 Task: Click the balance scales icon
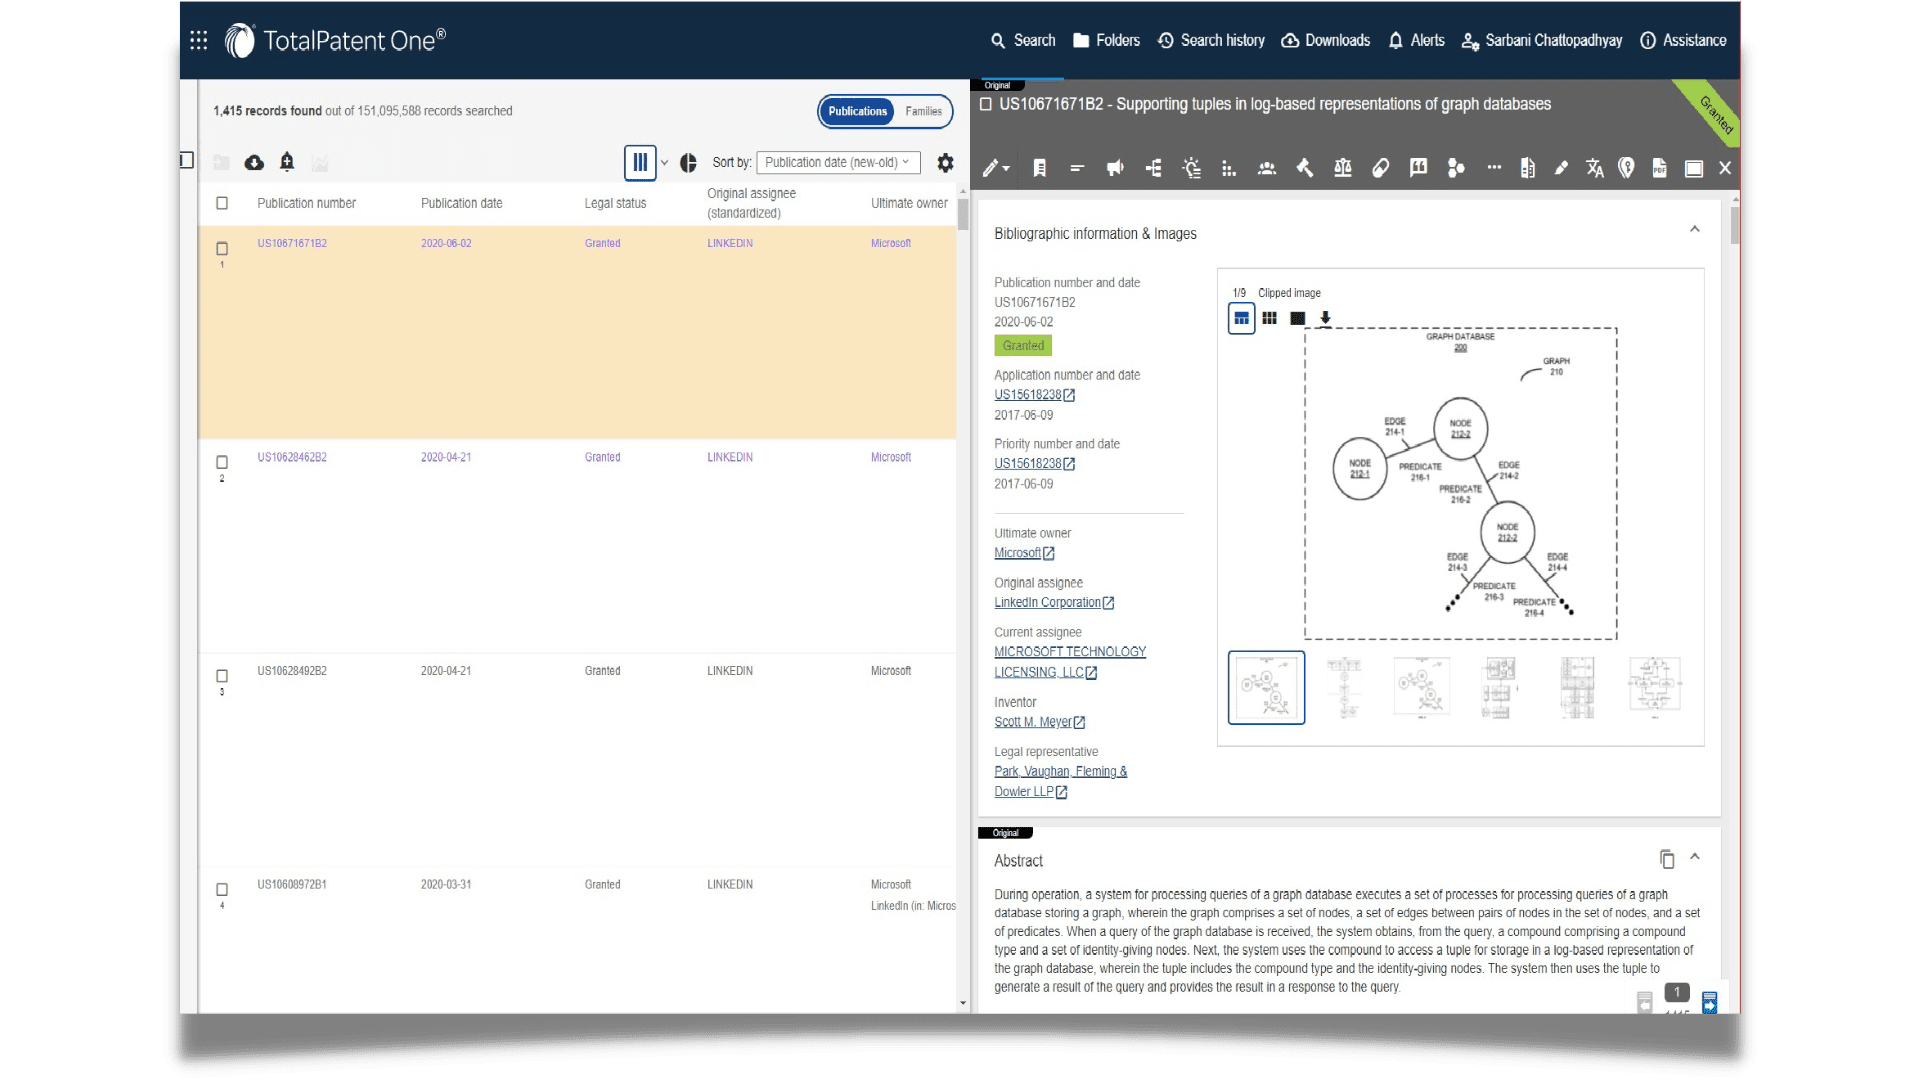click(x=1343, y=168)
